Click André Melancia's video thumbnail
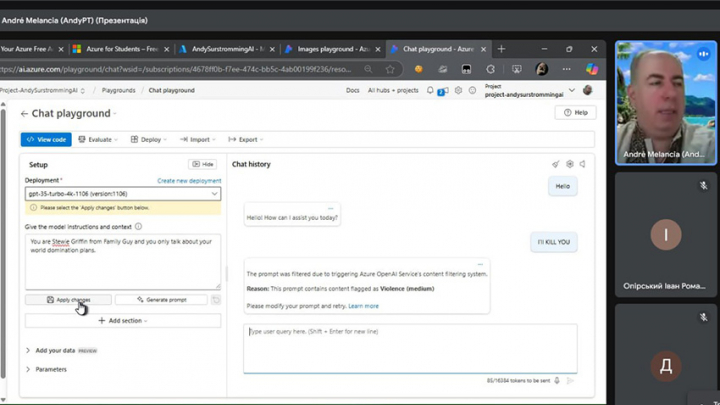The height and width of the screenshot is (405, 720). coord(666,103)
